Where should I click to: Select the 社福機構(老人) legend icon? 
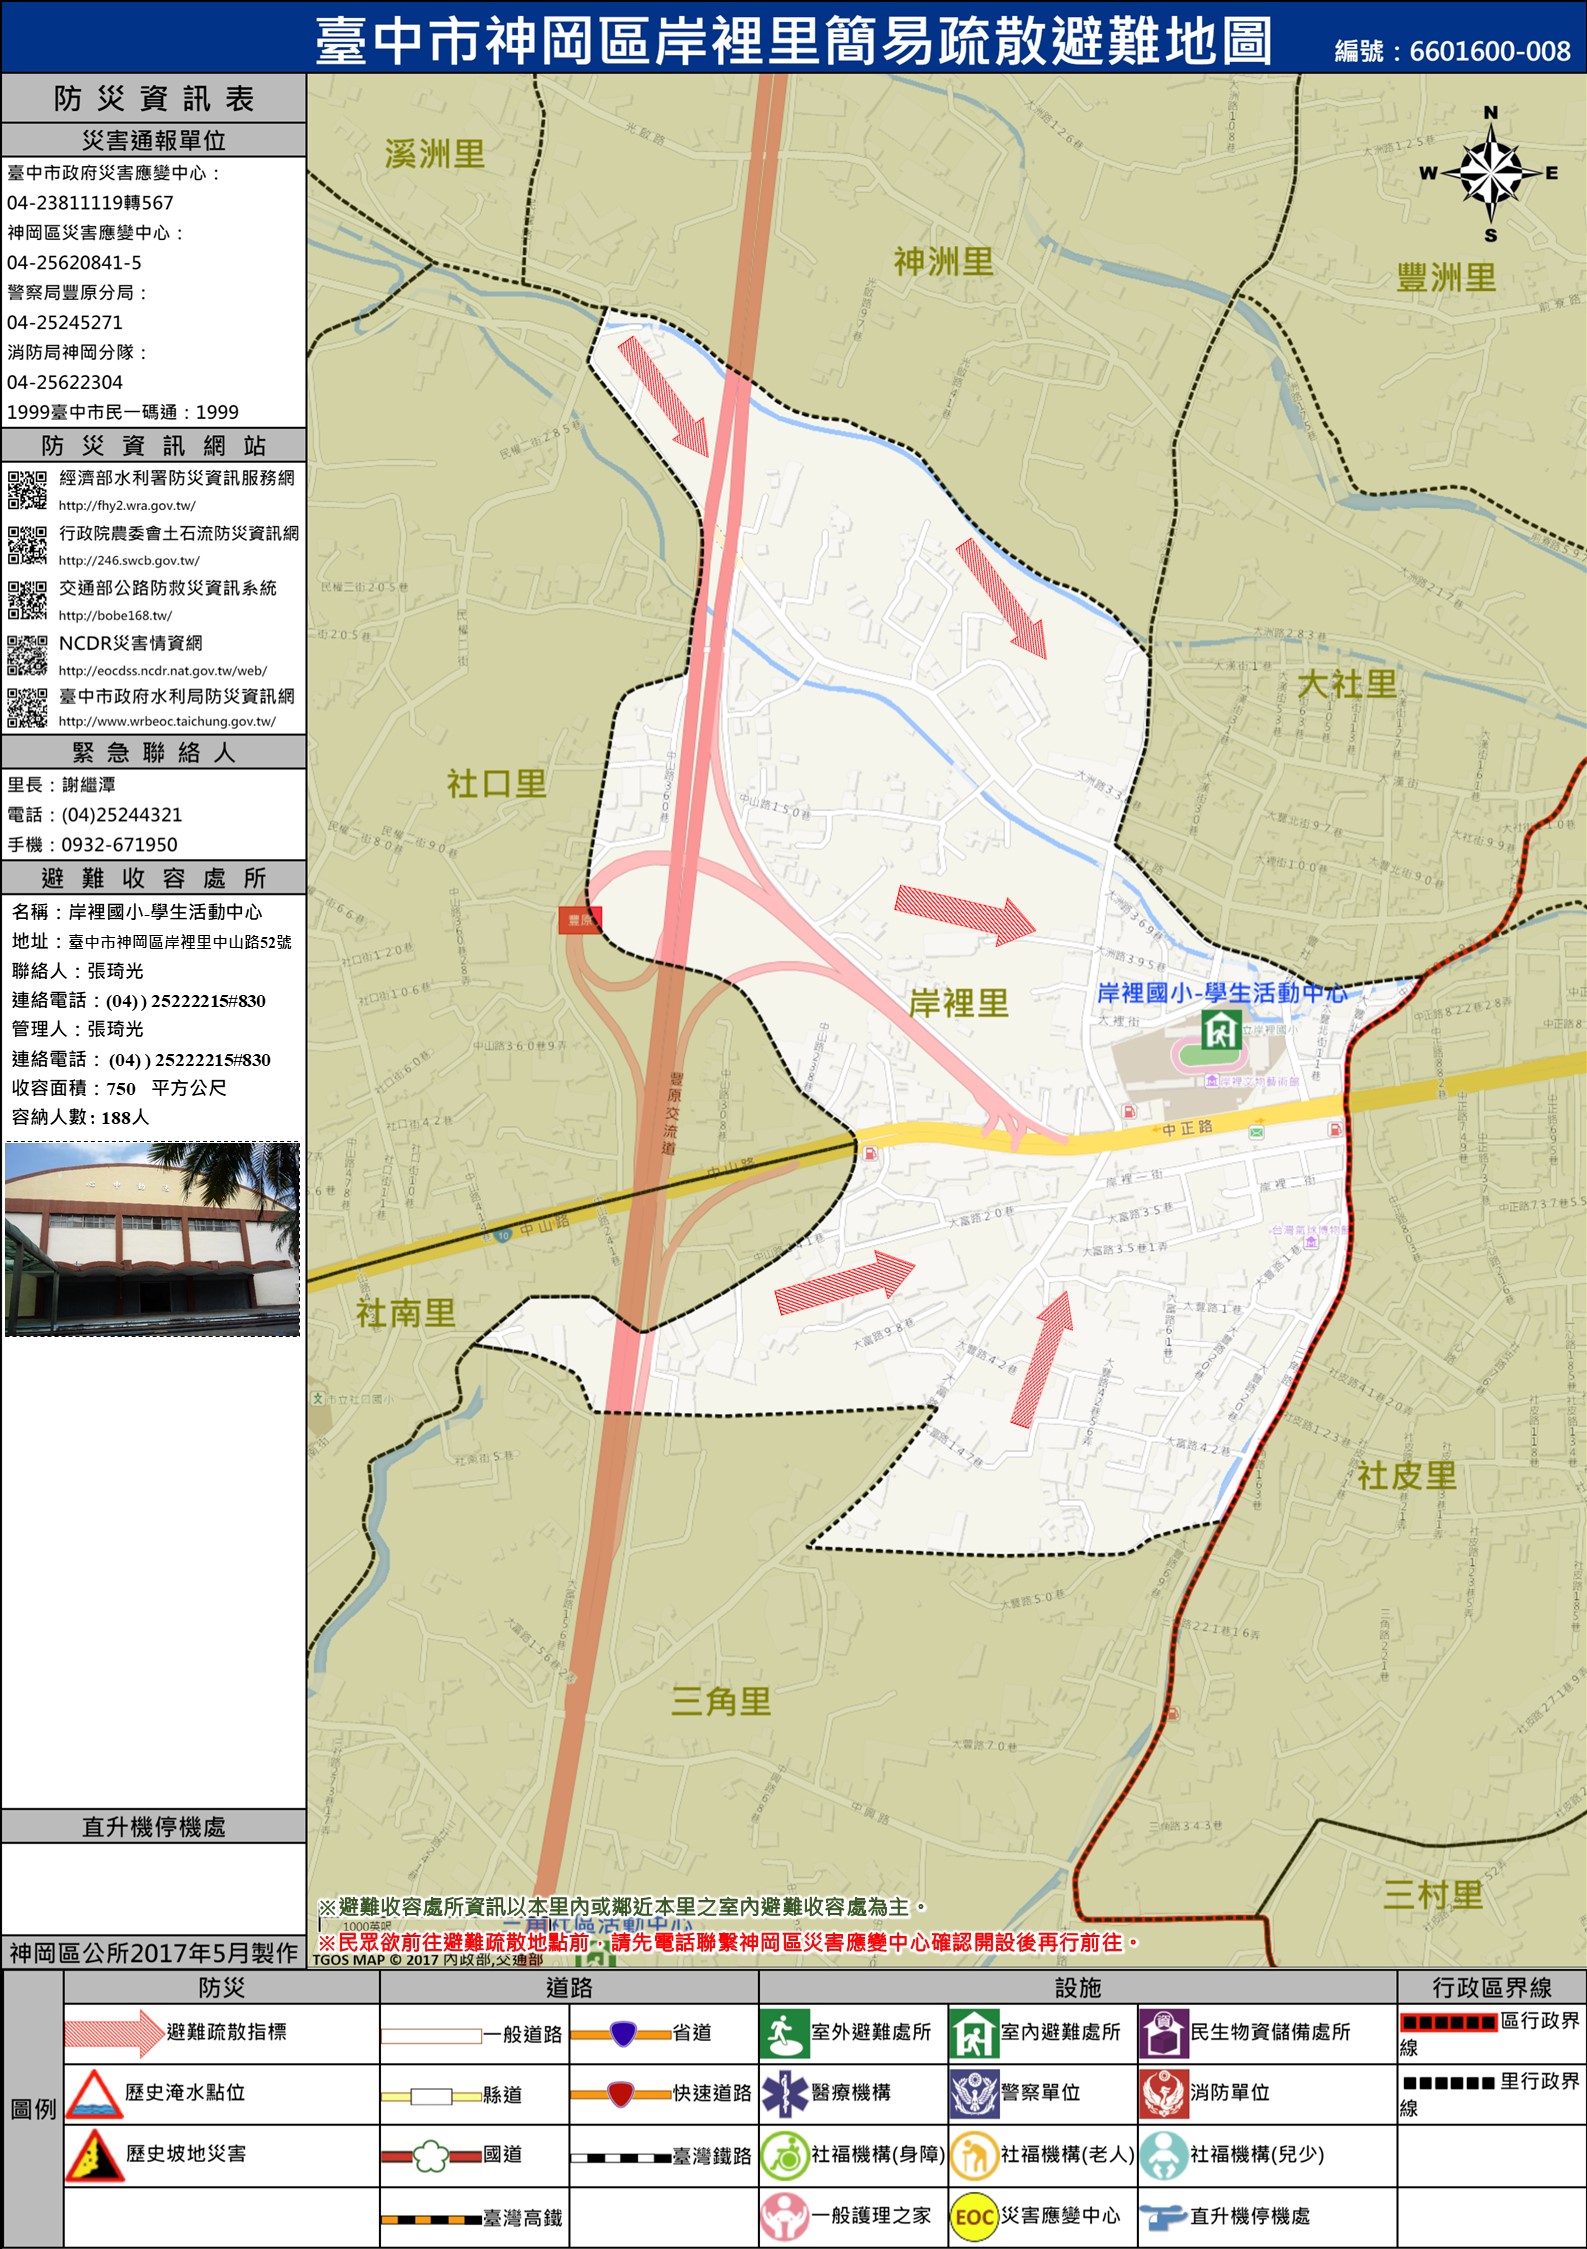(973, 2155)
